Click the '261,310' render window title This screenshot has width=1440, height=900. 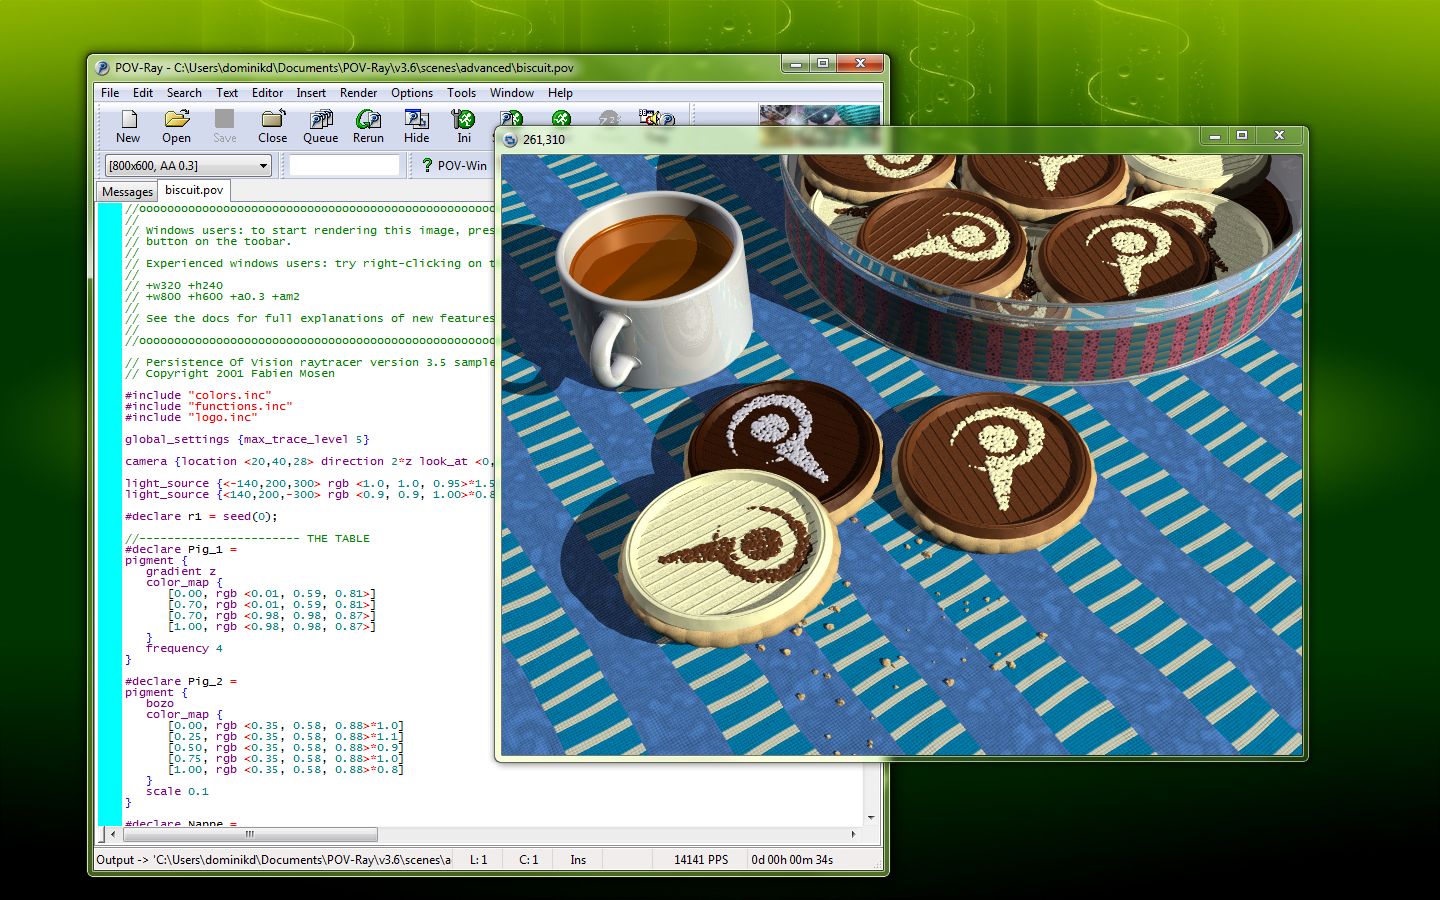pos(544,140)
